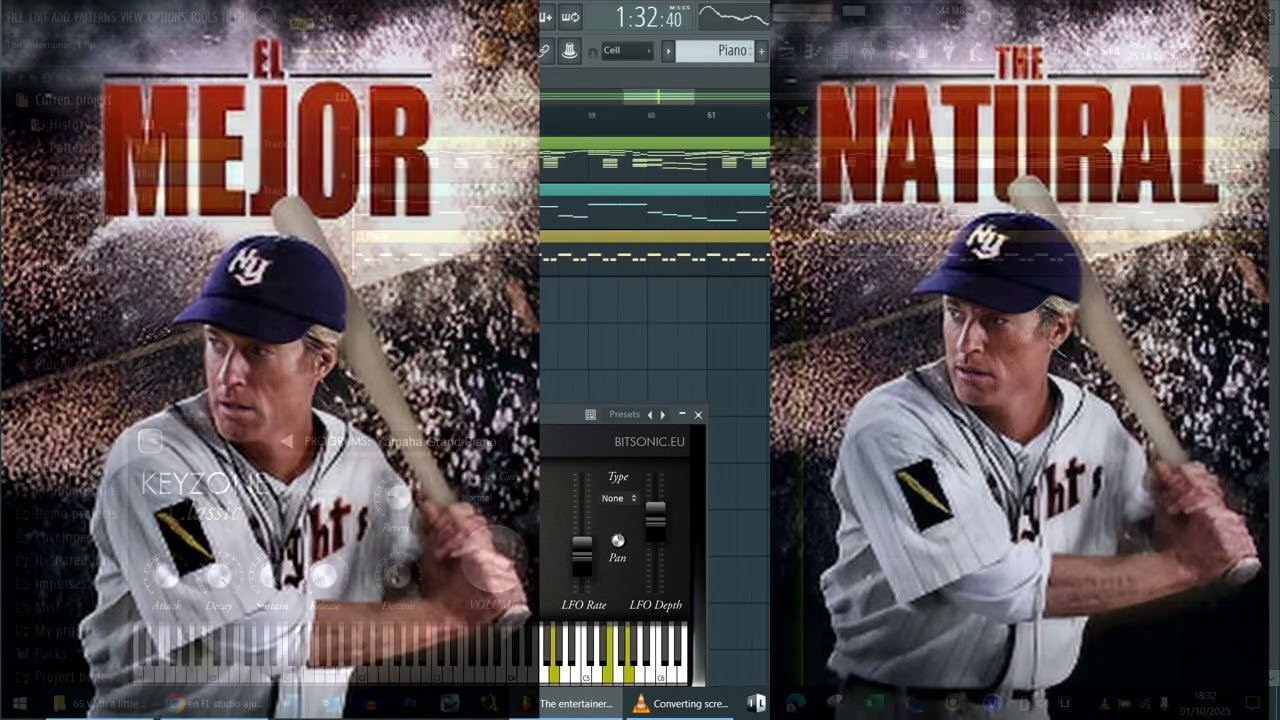Click the LFO Depth slider handle

click(655, 521)
